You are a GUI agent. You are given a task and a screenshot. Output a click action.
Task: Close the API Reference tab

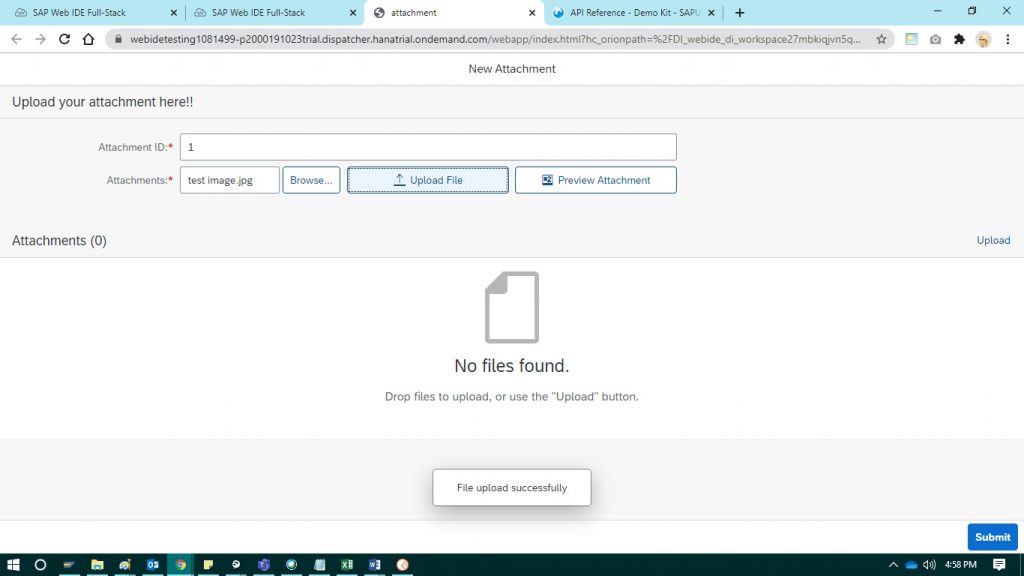click(711, 12)
